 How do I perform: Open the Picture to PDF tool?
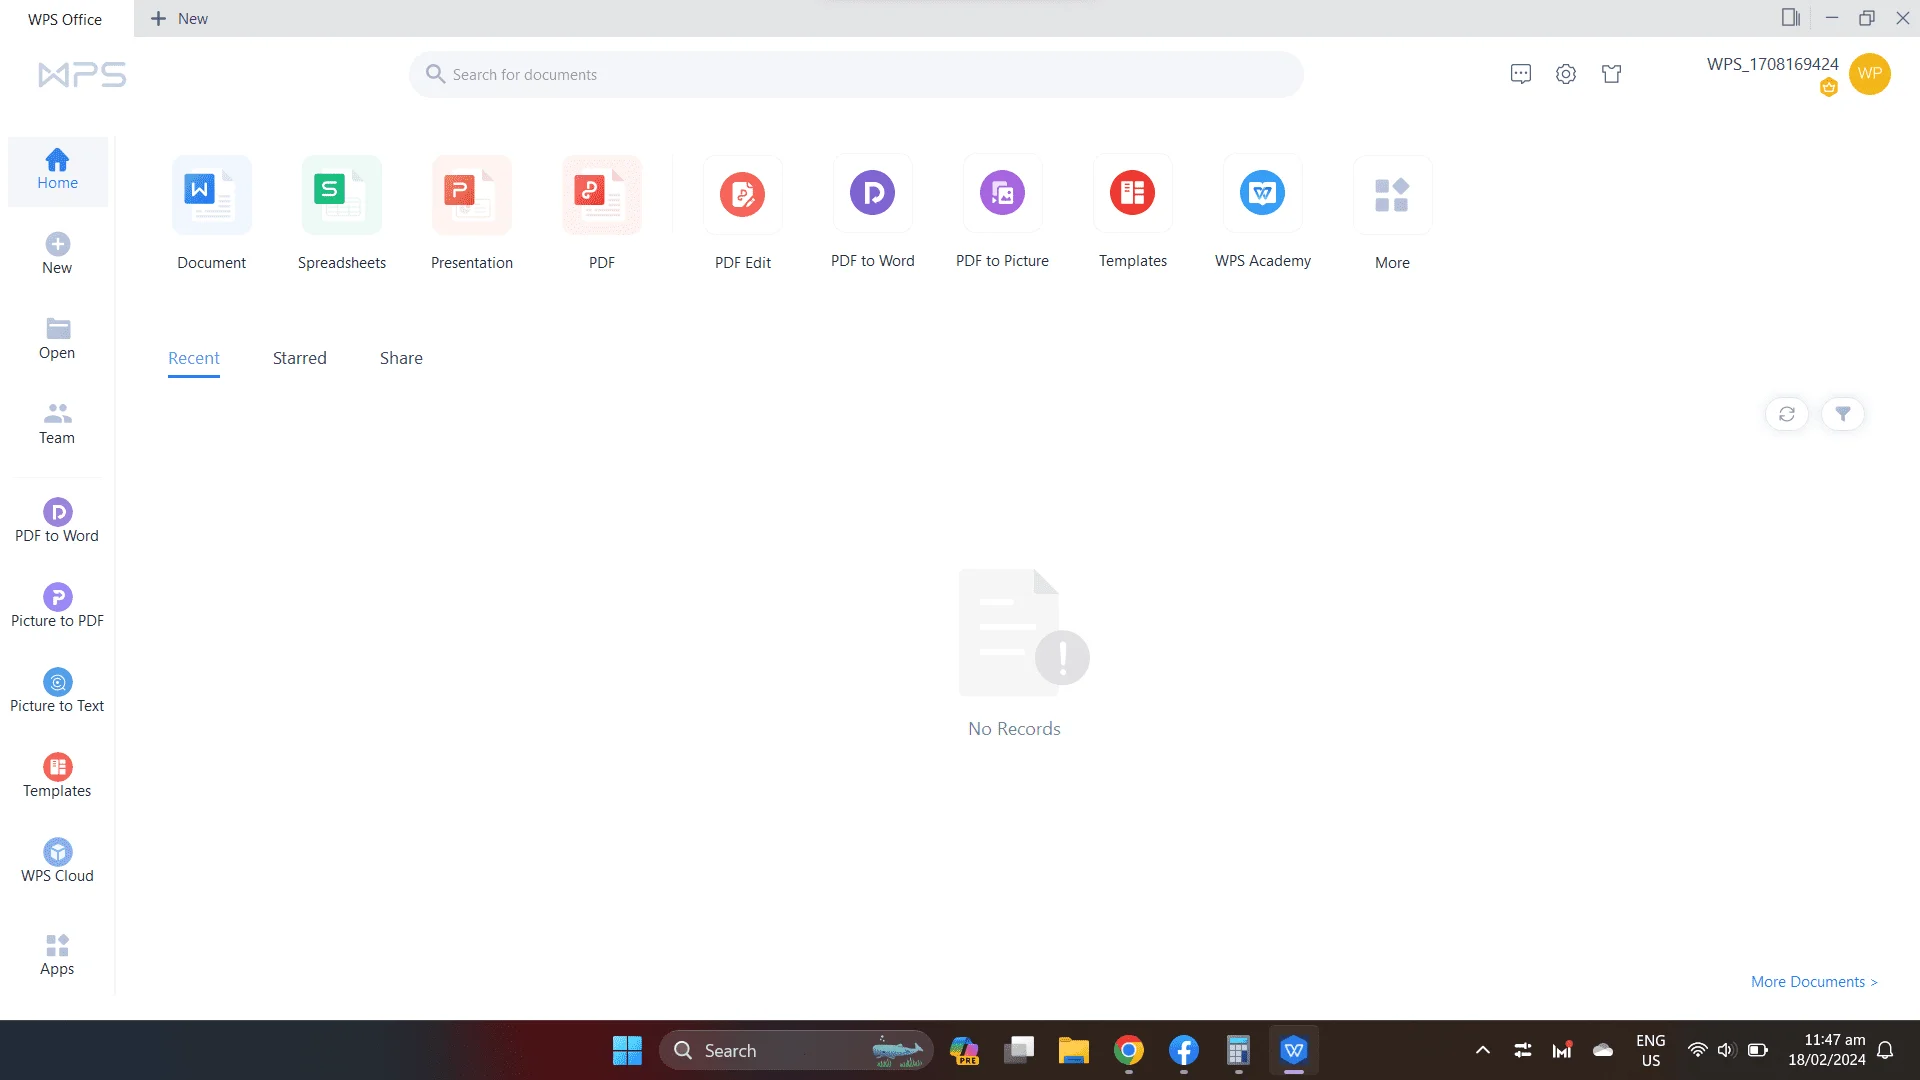[57, 607]
